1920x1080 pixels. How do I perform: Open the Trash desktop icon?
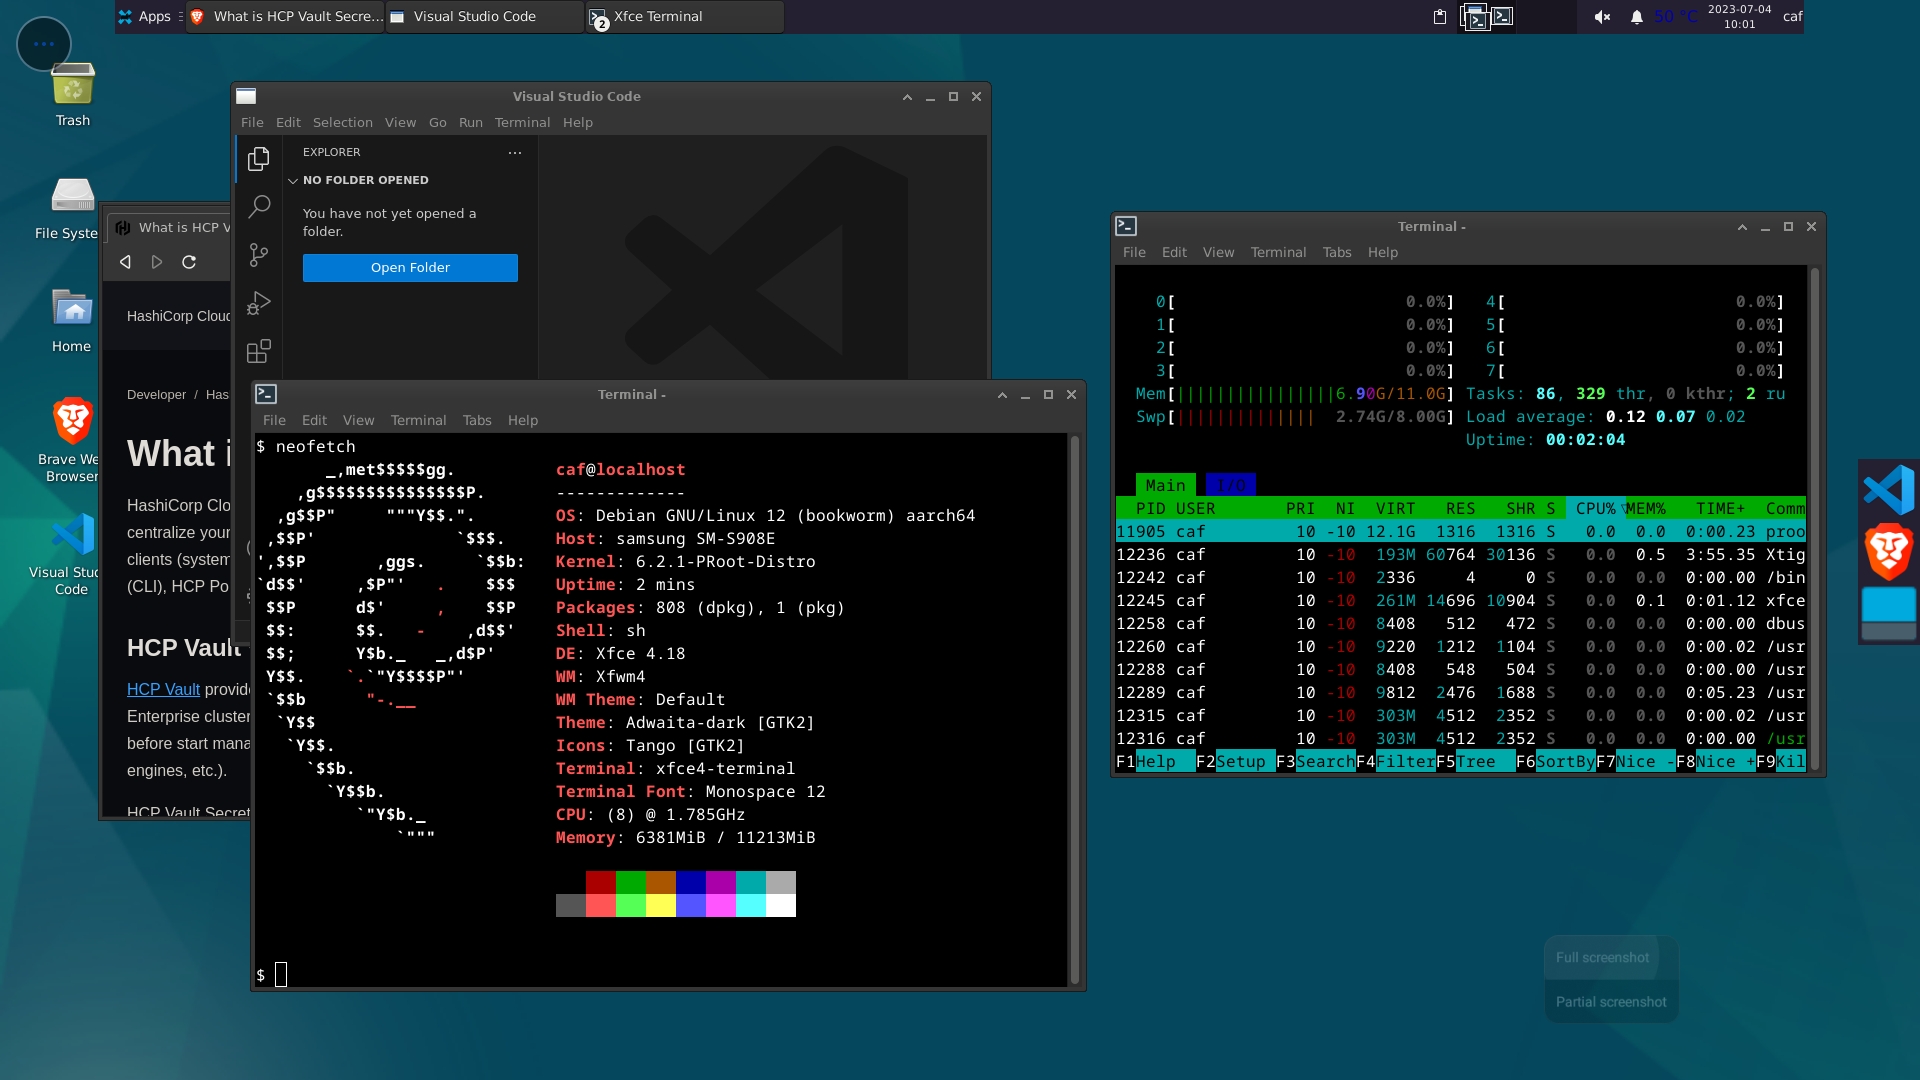[x=72, y=95]
